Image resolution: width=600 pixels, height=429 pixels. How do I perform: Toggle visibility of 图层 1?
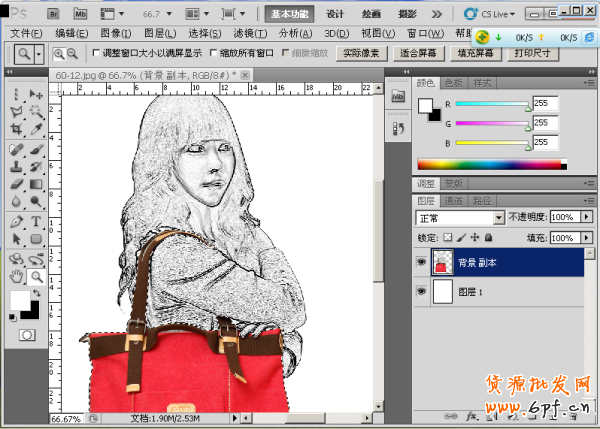coord(420,292)
